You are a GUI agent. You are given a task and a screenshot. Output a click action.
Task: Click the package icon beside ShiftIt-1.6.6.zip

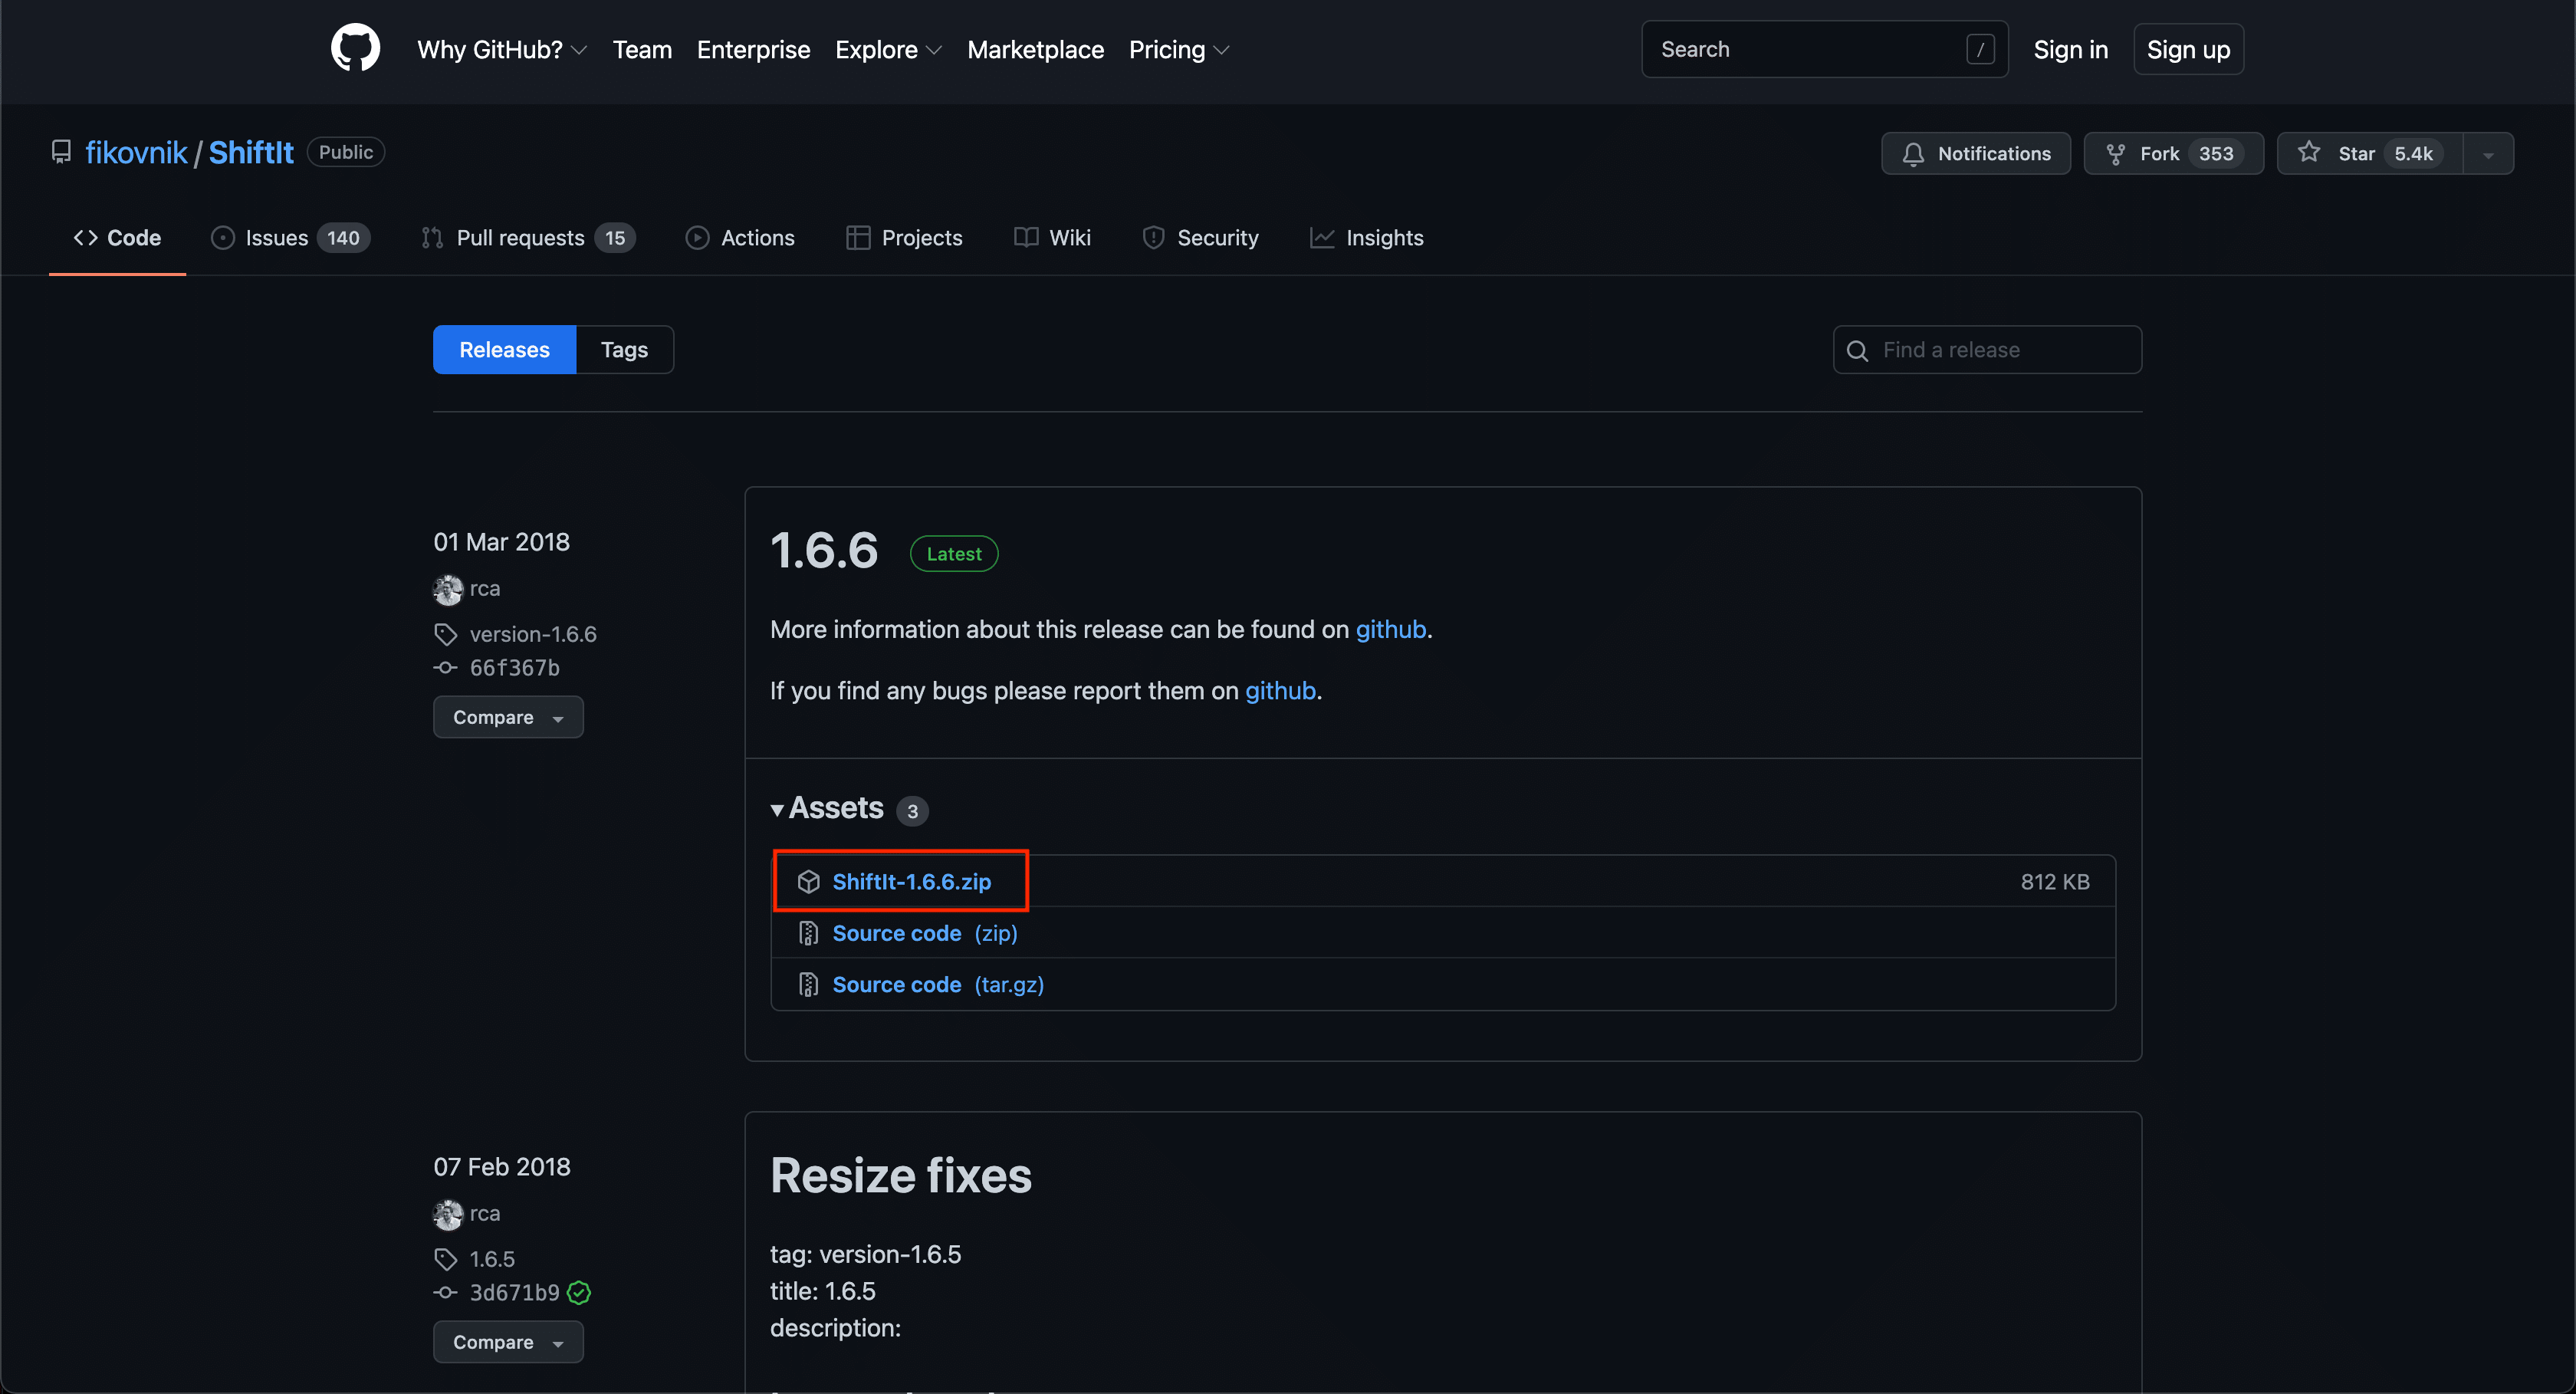pos(808,881)
